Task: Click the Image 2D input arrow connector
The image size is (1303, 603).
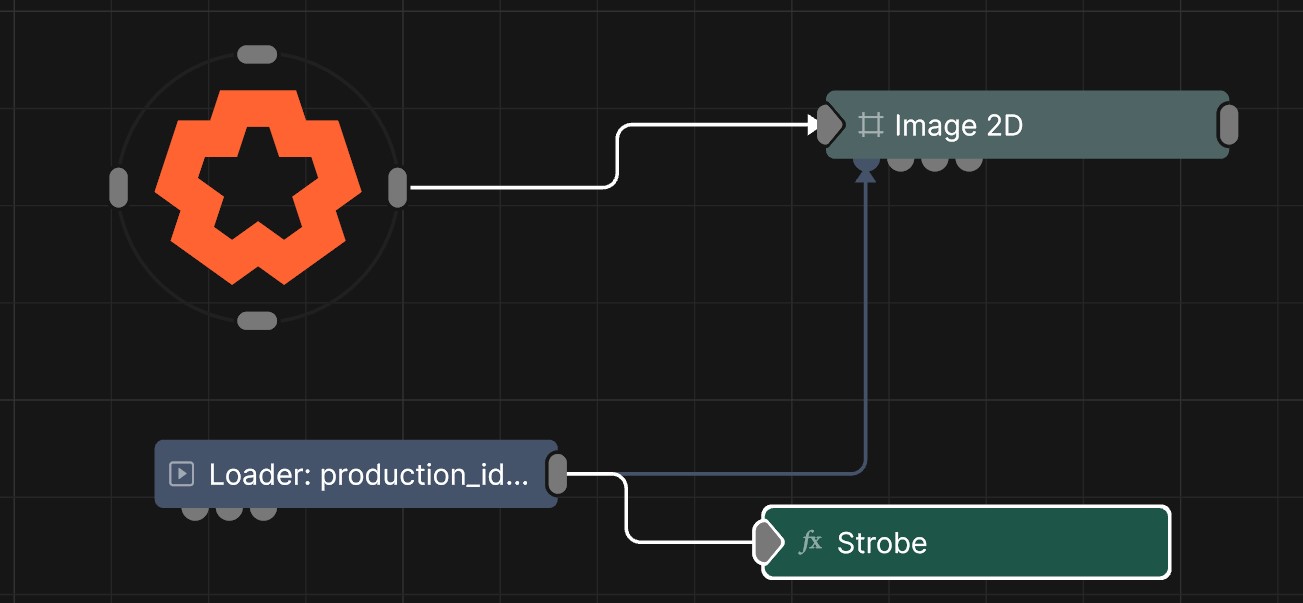Action: (x=830, y=125)
